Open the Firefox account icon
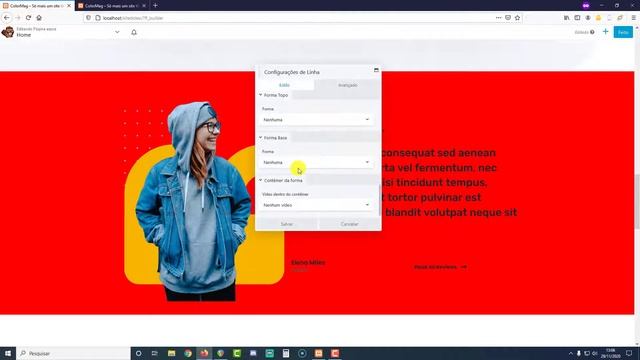This screenshot has width=640, height=360. (x=588, y=18)
